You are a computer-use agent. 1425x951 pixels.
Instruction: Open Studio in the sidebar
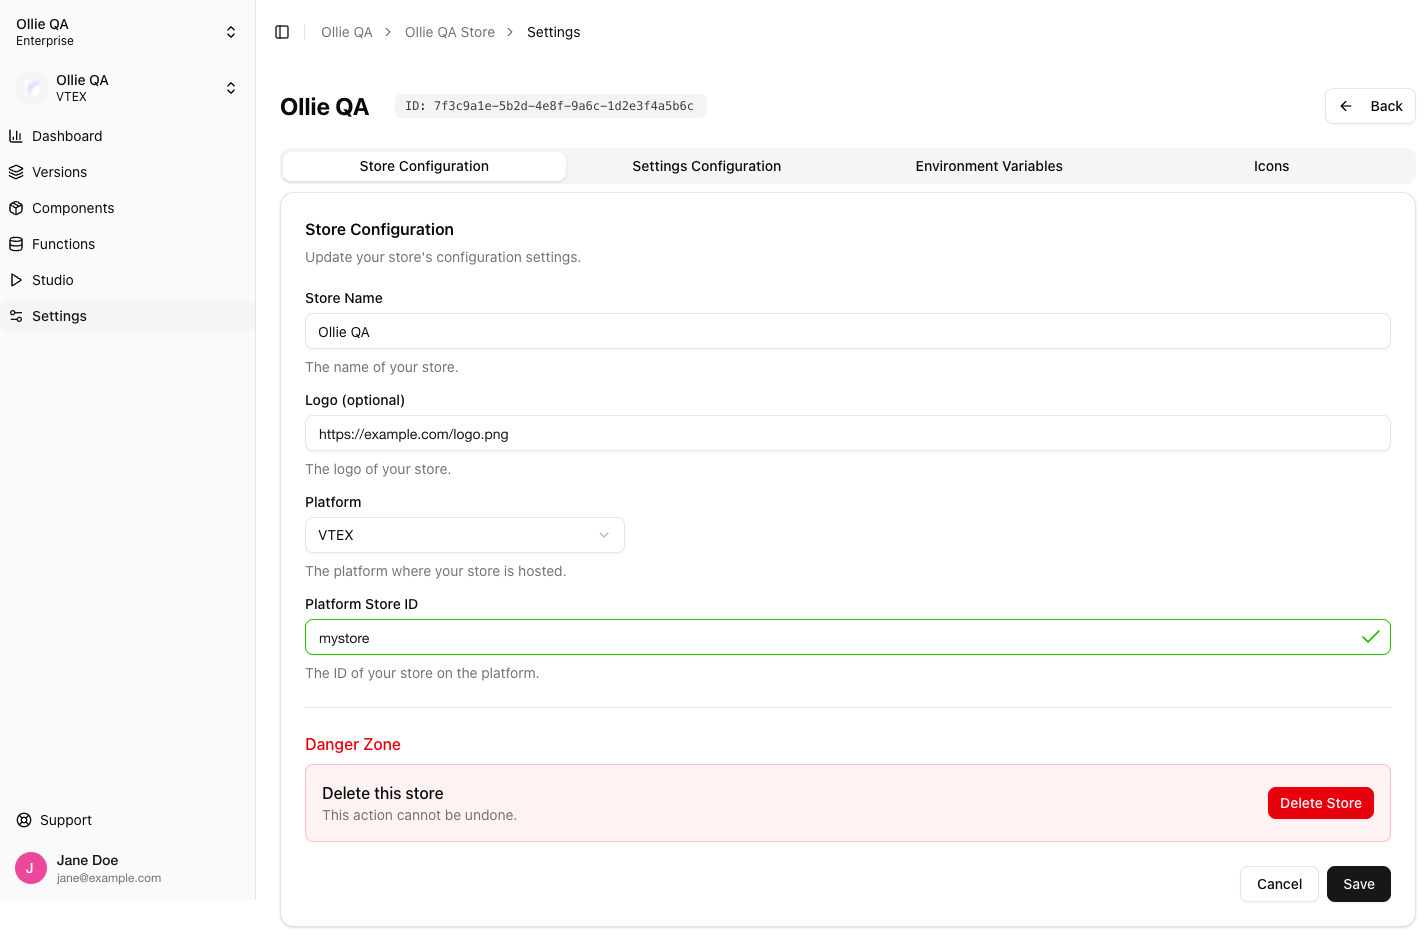128,280
